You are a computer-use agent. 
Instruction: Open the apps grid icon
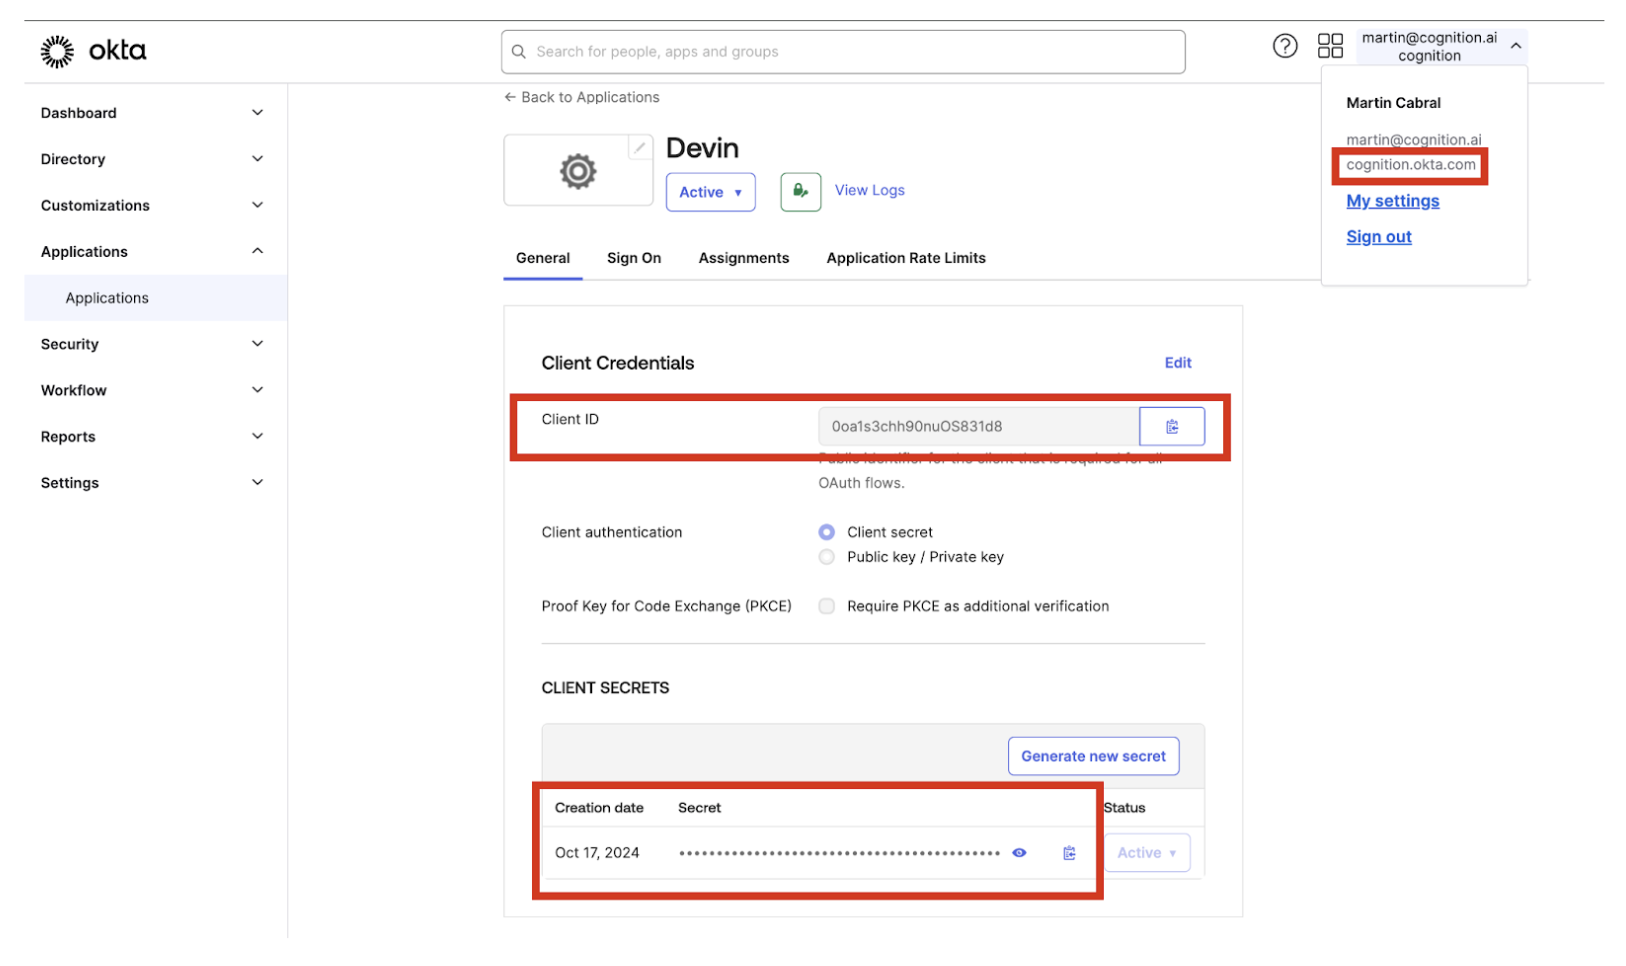(1330, 46)
